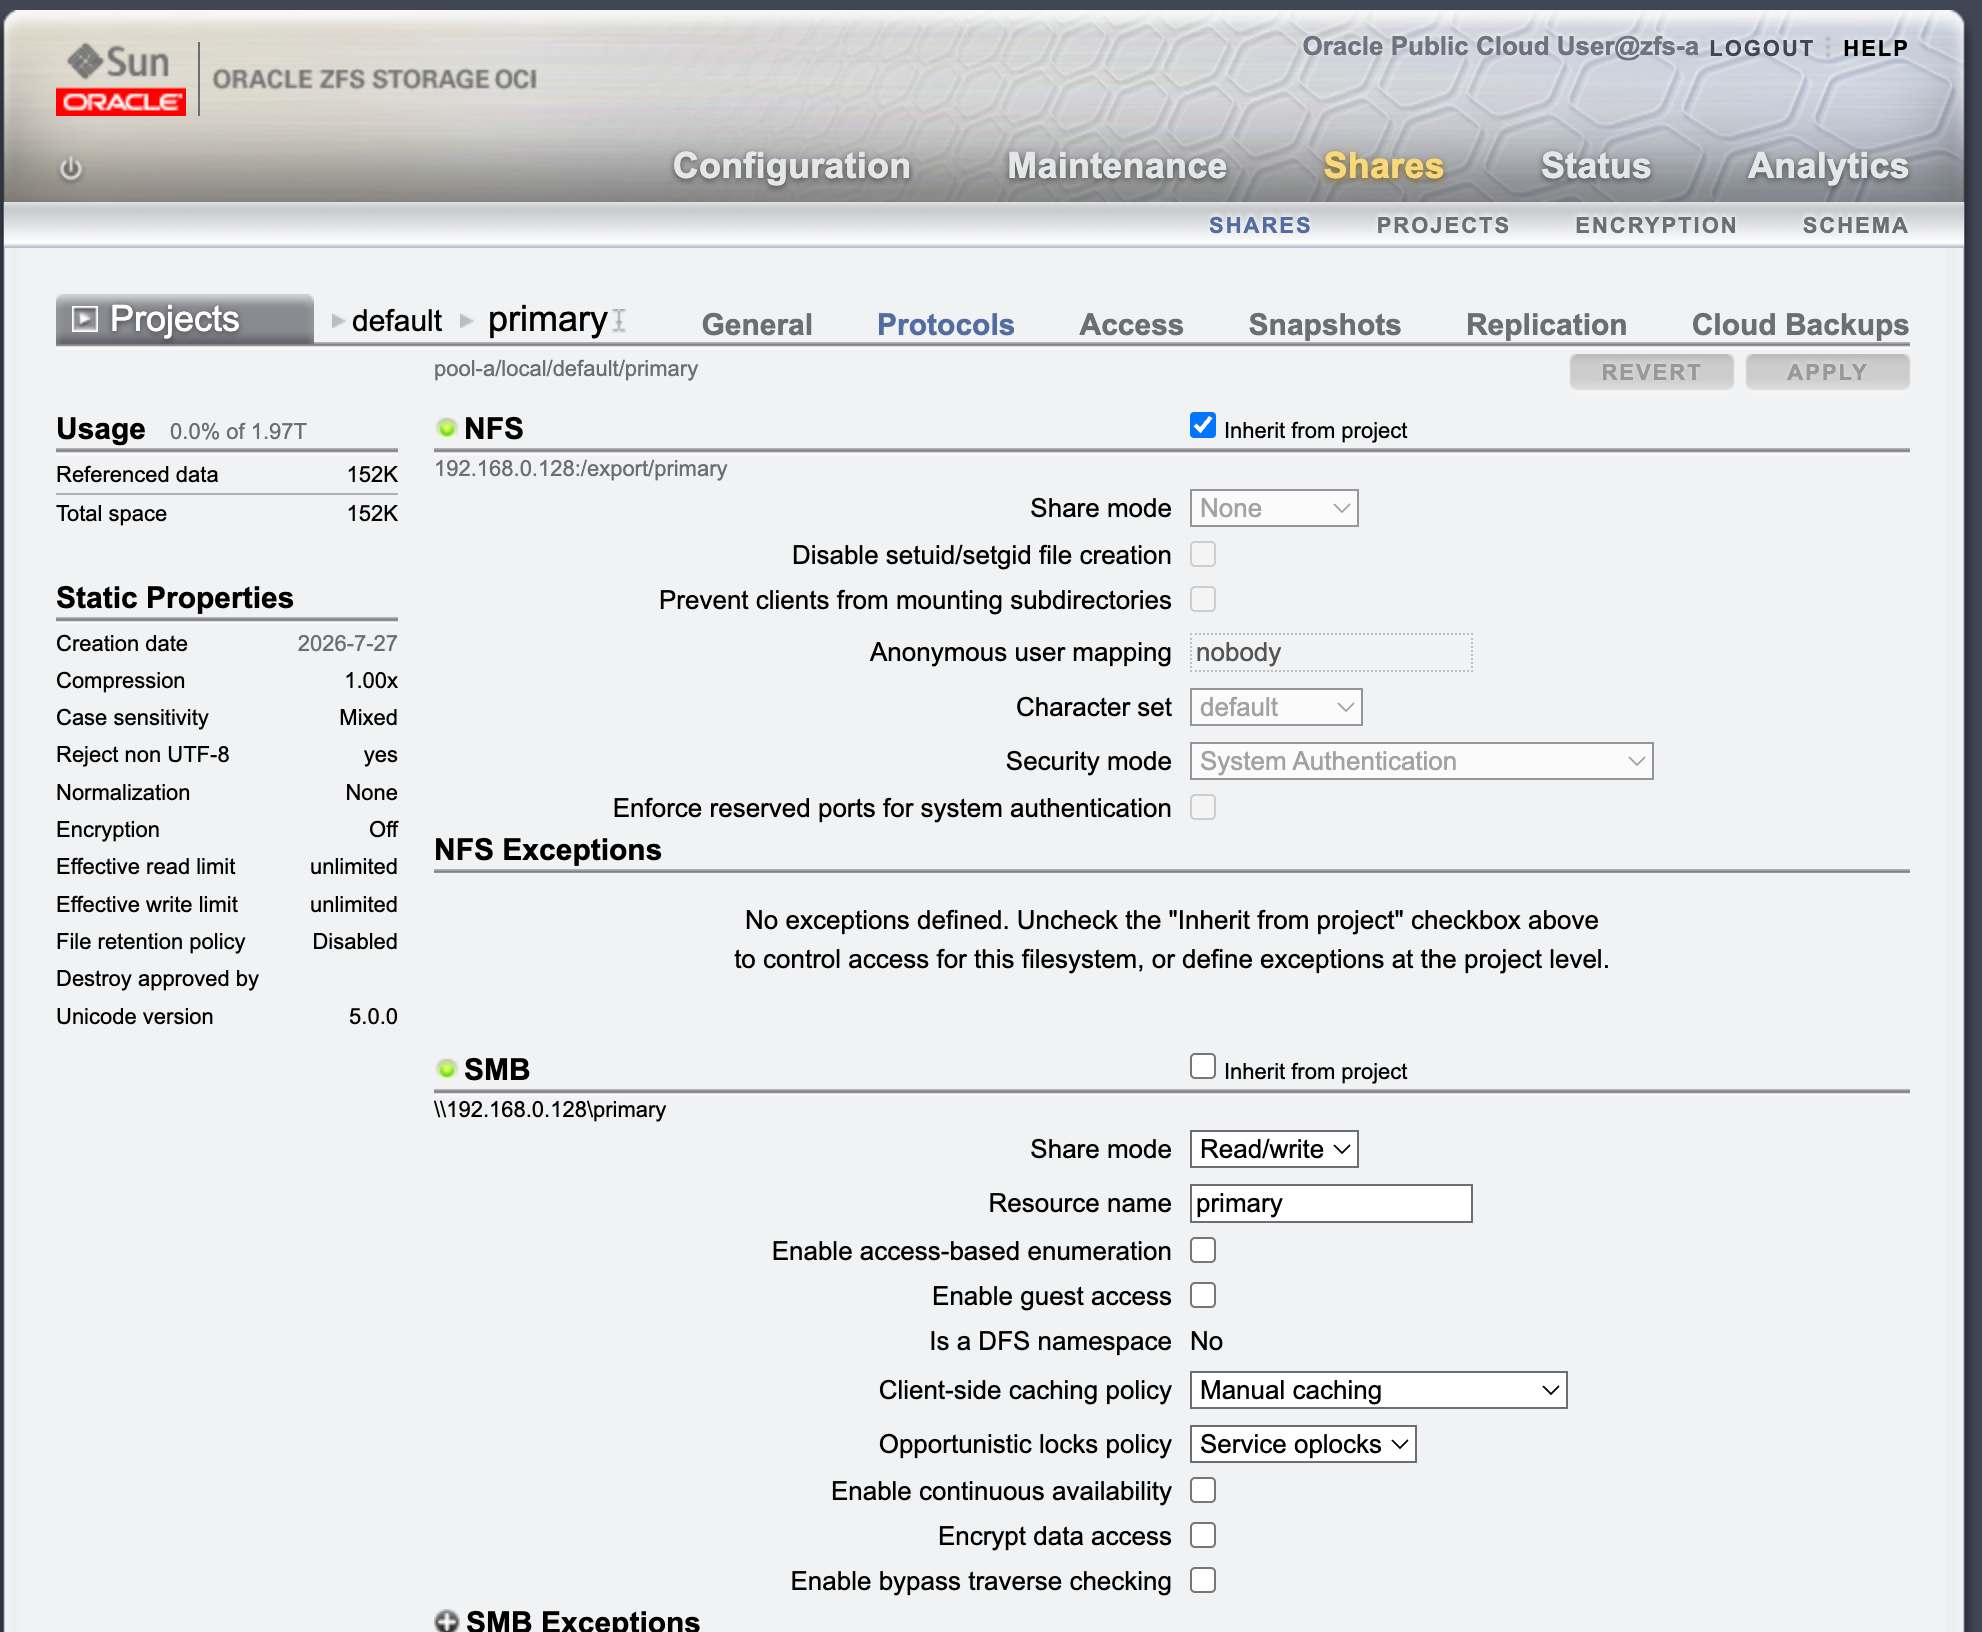
Task: Toggle NFS Inherit from project checkbox
Action: (x=1203, y=426)
